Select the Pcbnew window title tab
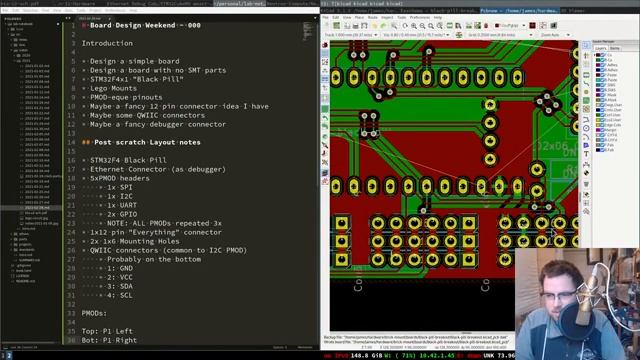 pyautogui.click(x=519, y=11)
